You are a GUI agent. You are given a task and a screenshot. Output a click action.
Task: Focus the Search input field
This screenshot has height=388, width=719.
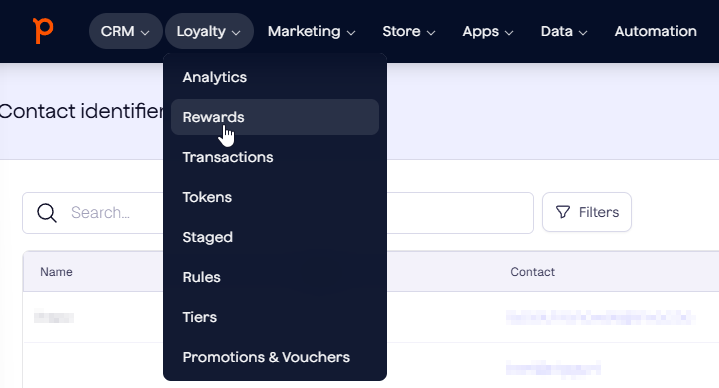(x=278, y=213)
